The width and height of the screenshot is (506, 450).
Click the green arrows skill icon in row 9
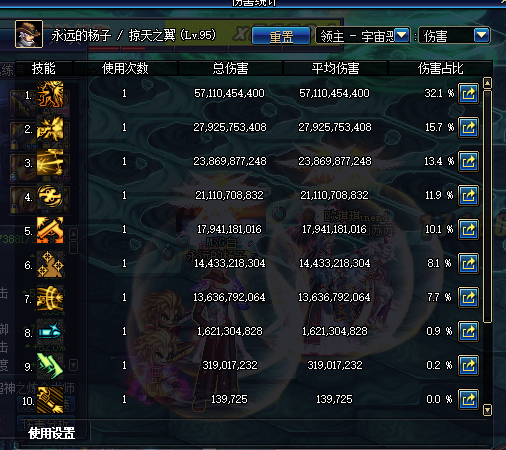50,366
